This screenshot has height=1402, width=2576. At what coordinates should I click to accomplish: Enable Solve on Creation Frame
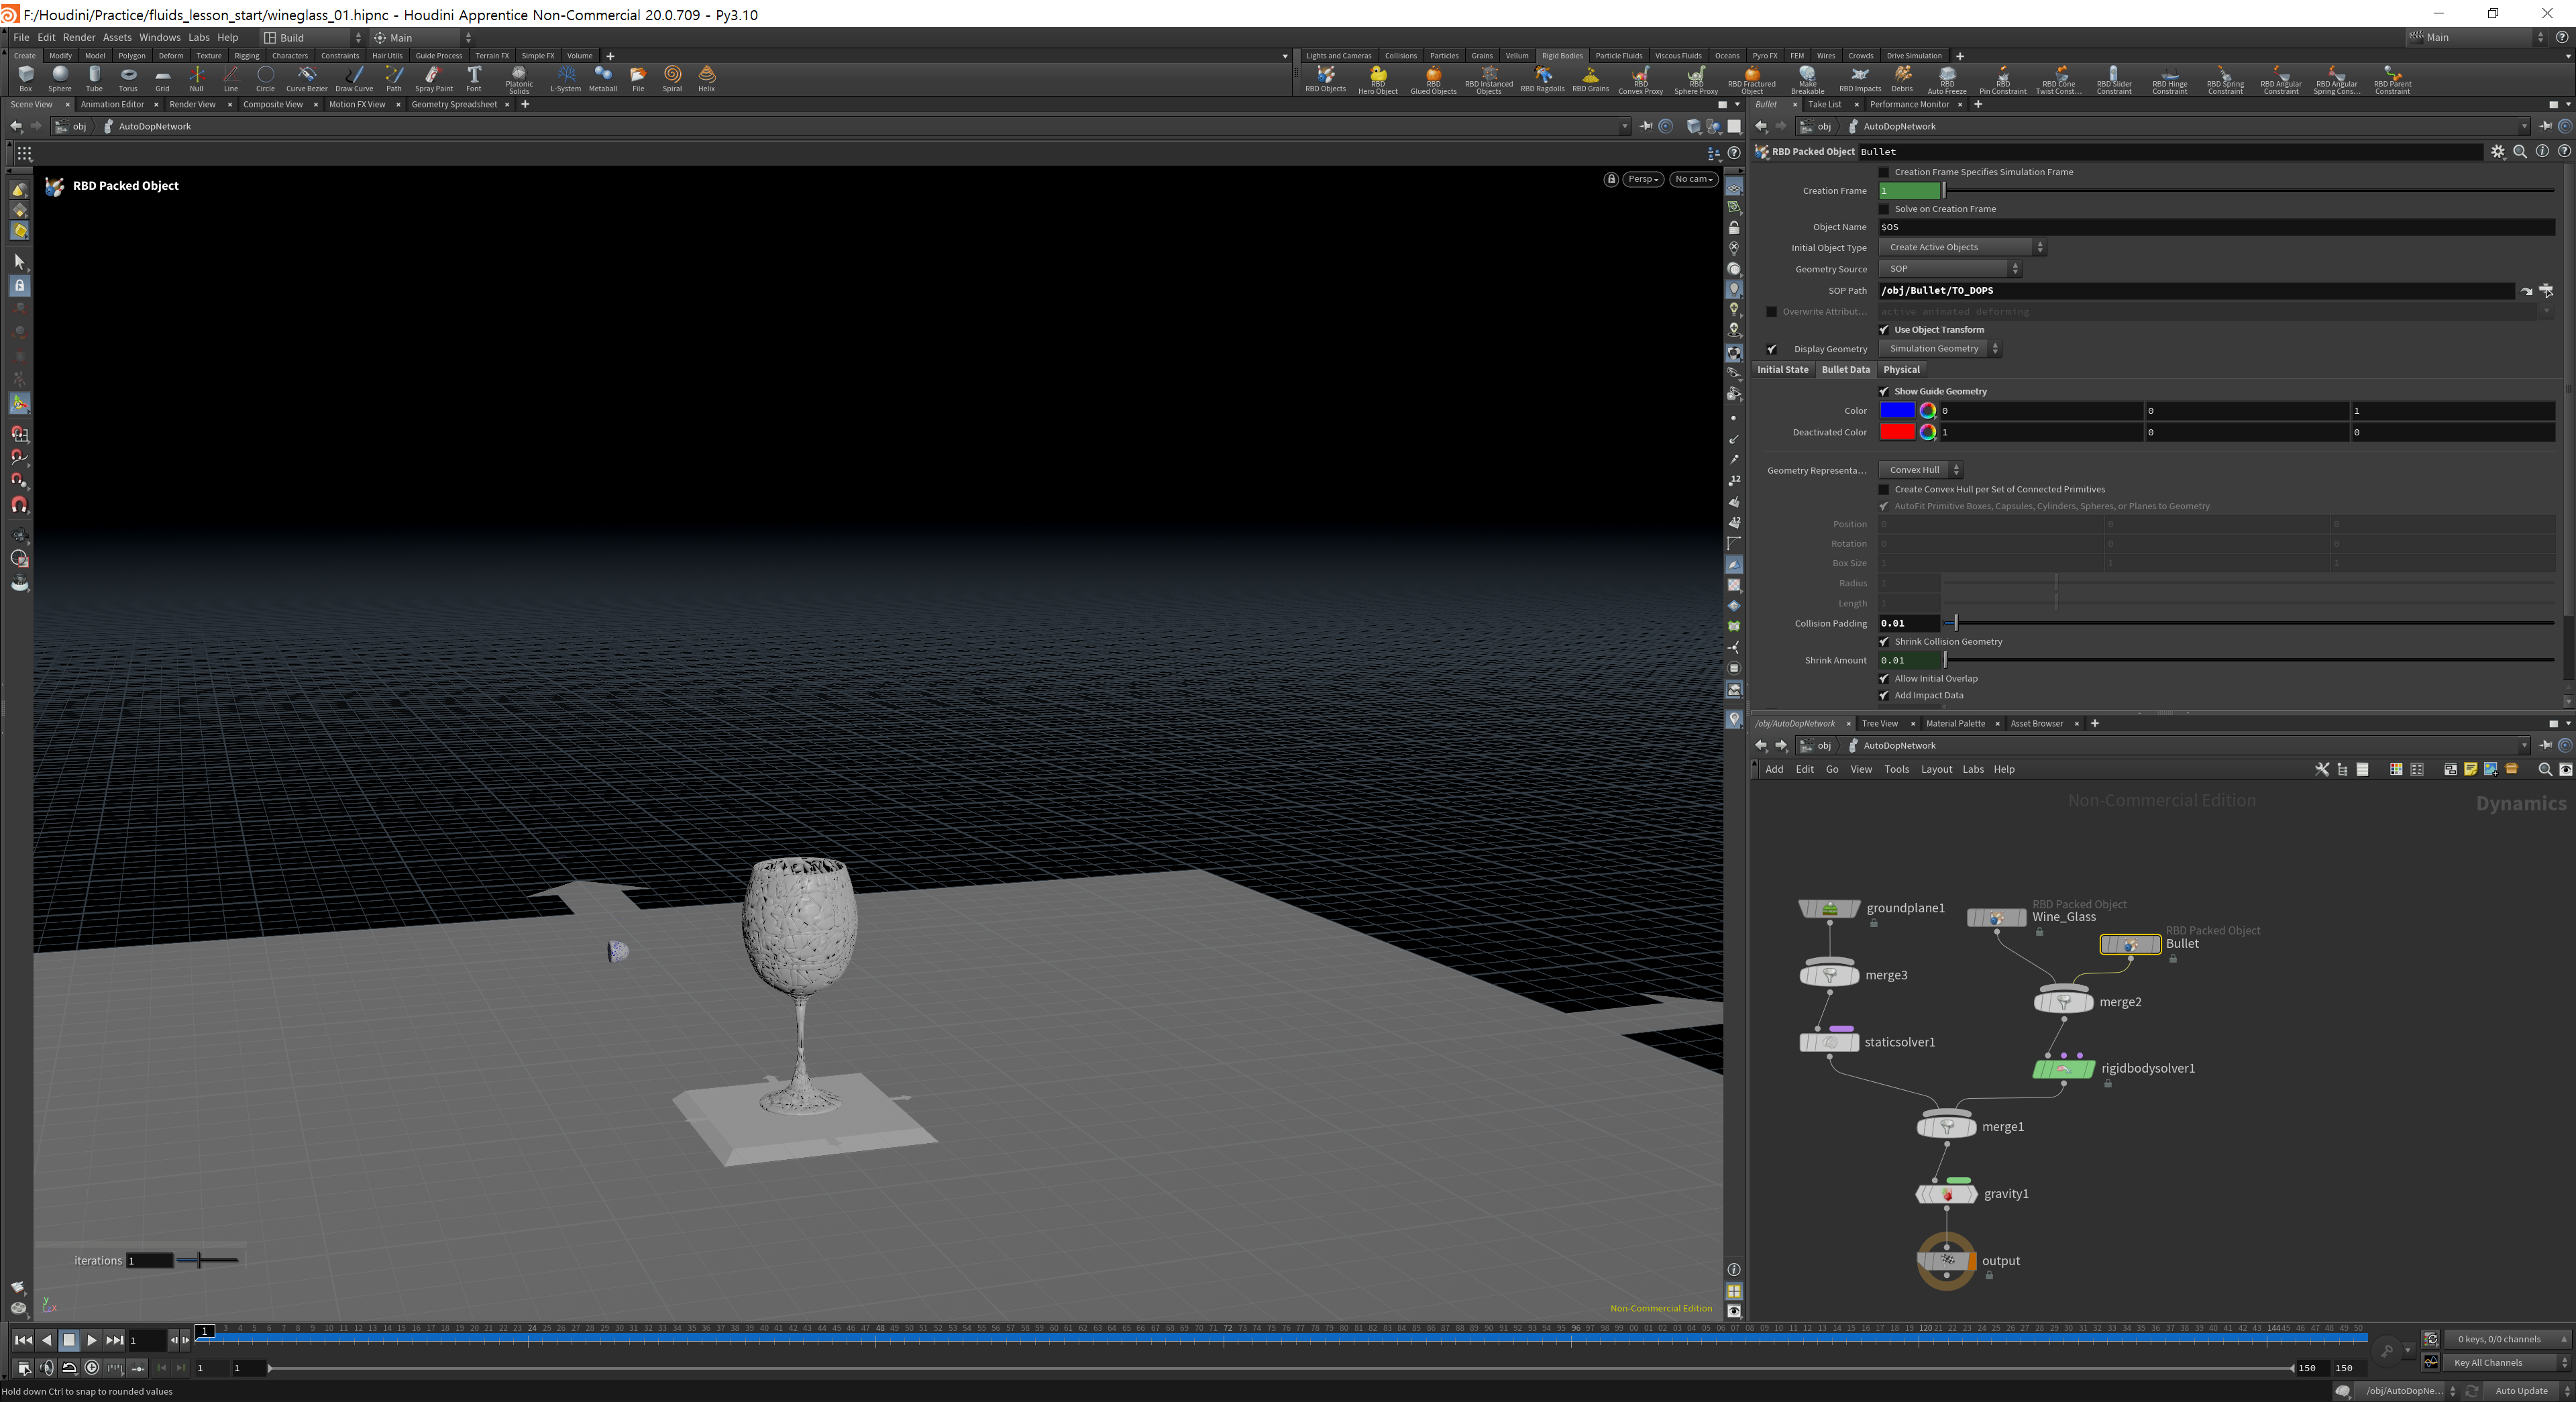(x=1884, y=209)
